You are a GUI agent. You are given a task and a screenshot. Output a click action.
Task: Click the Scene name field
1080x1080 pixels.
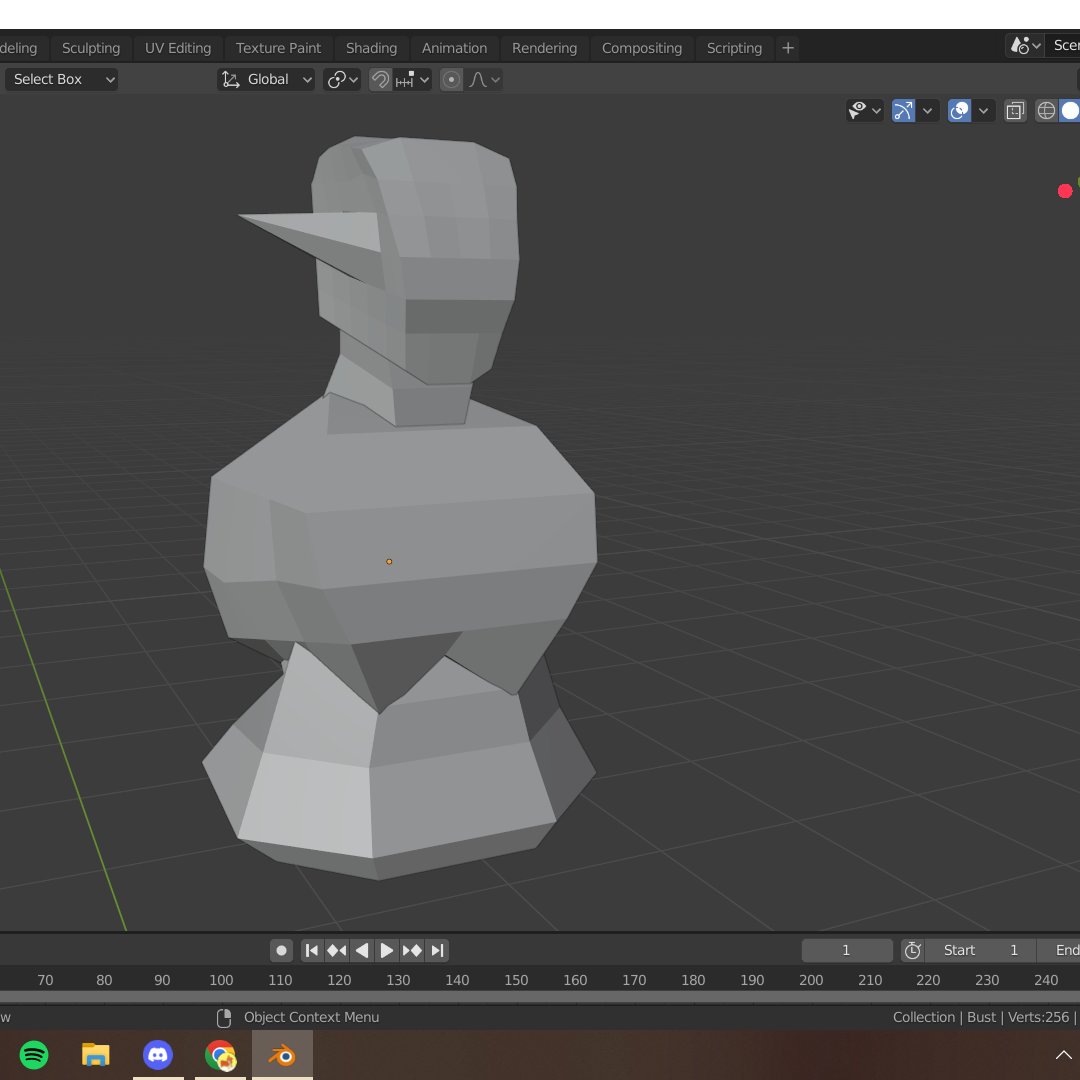(x=1064, y=45)
